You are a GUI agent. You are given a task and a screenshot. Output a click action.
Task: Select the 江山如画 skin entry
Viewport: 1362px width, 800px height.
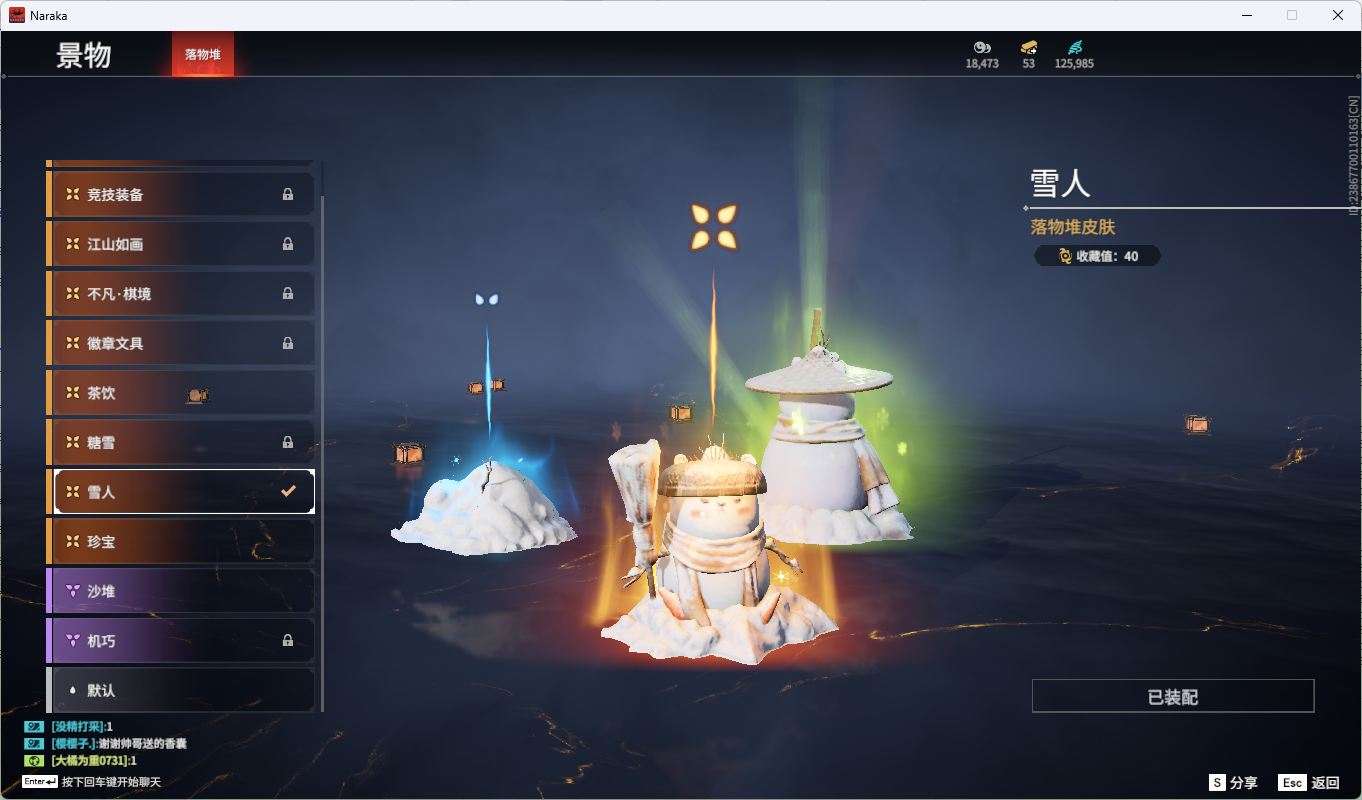[181, 244]
